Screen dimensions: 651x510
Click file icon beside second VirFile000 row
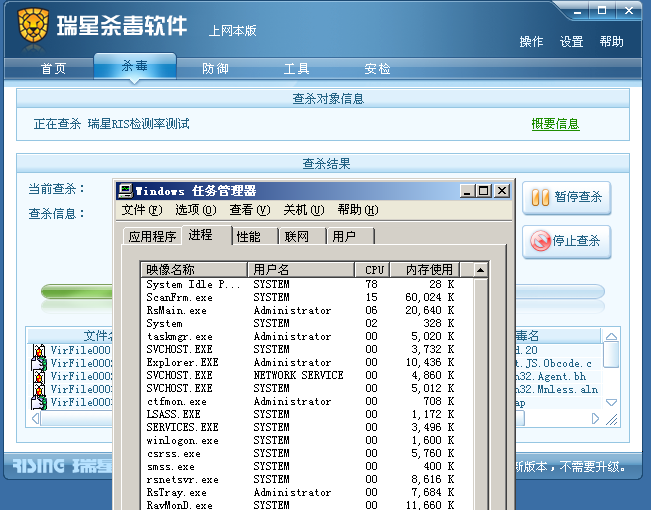coord(39,364)
